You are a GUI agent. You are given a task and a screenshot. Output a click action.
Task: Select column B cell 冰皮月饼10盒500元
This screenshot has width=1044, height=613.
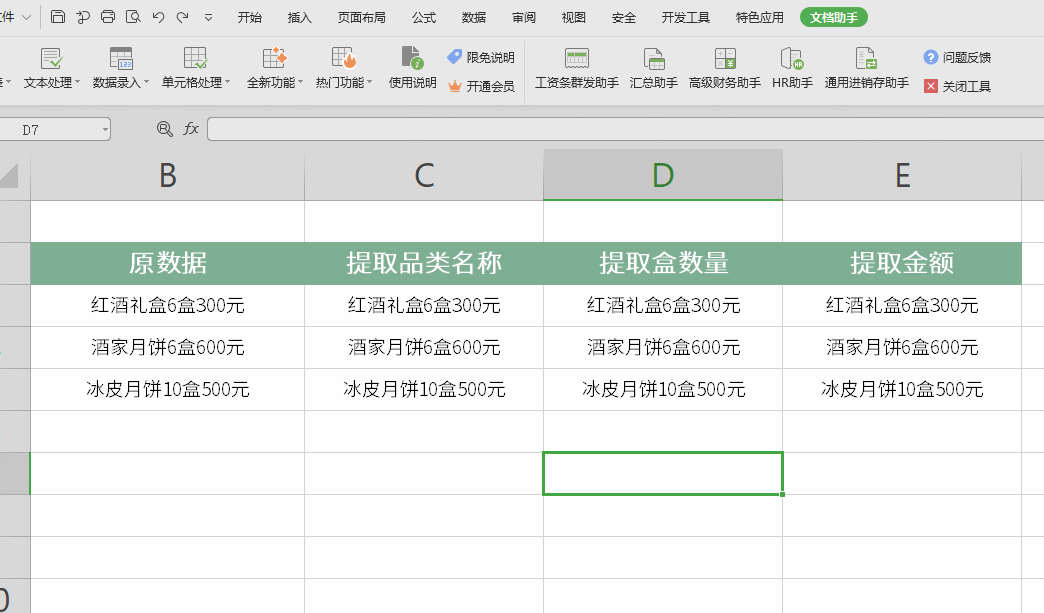coord(168,389)
